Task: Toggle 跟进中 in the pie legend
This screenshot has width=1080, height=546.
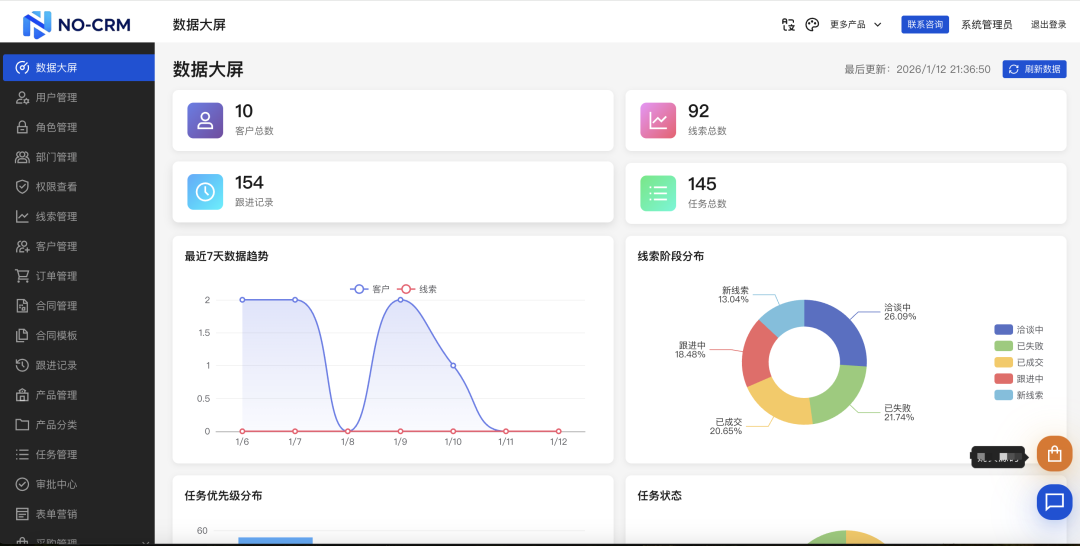Action: pyautogui.click(x=1019, y=379)
